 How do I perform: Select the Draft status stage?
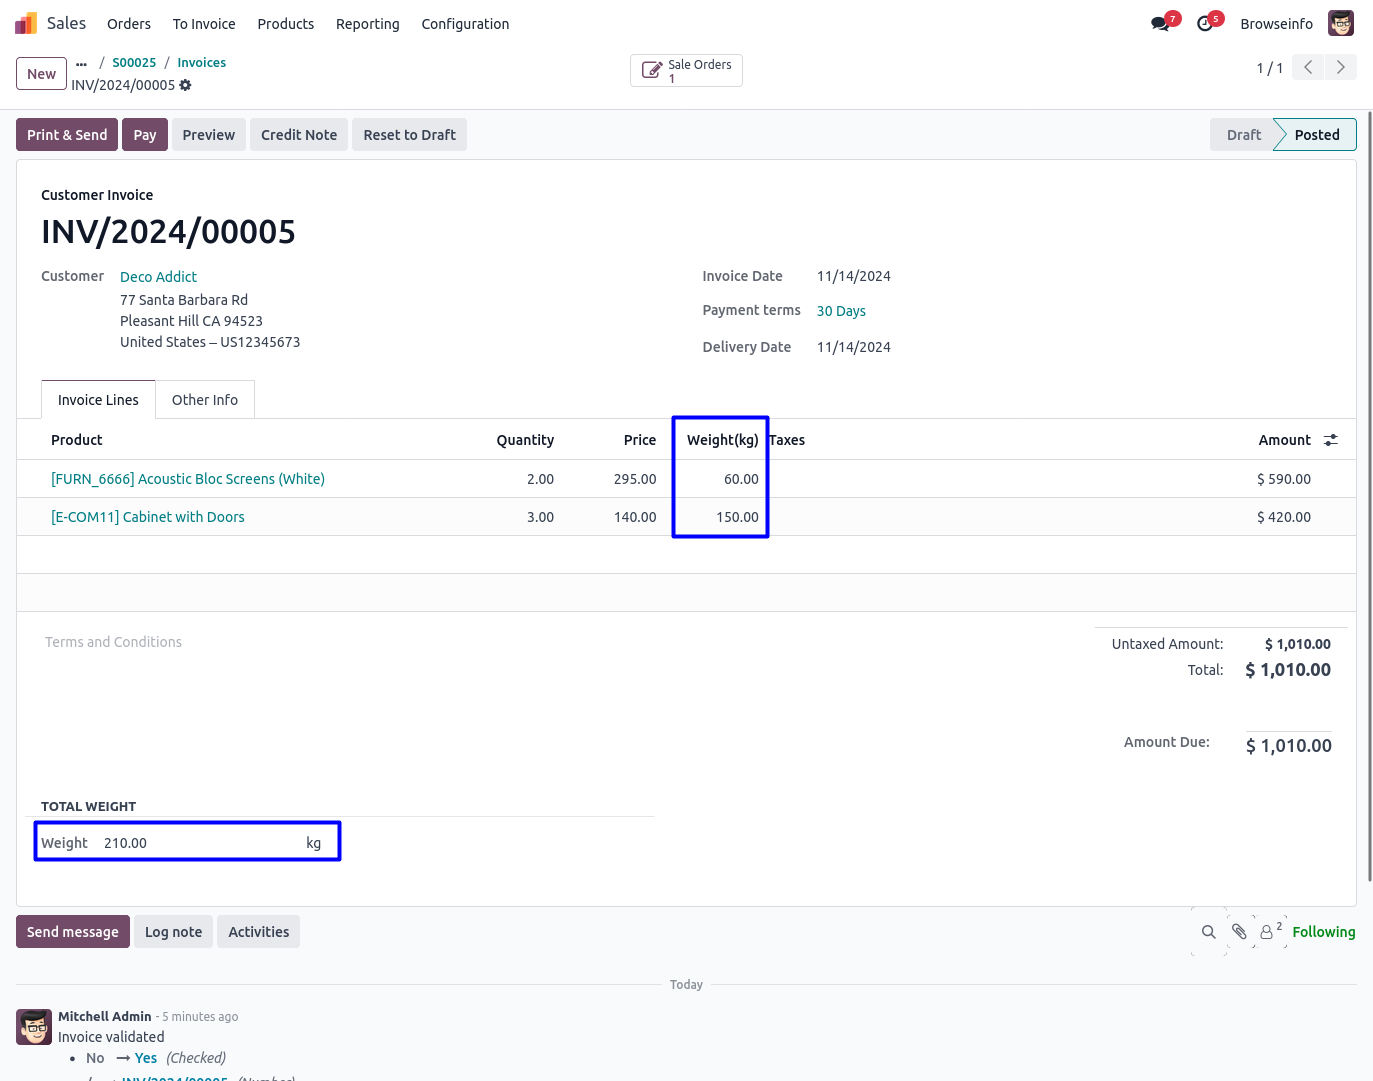coord(1243,135)
